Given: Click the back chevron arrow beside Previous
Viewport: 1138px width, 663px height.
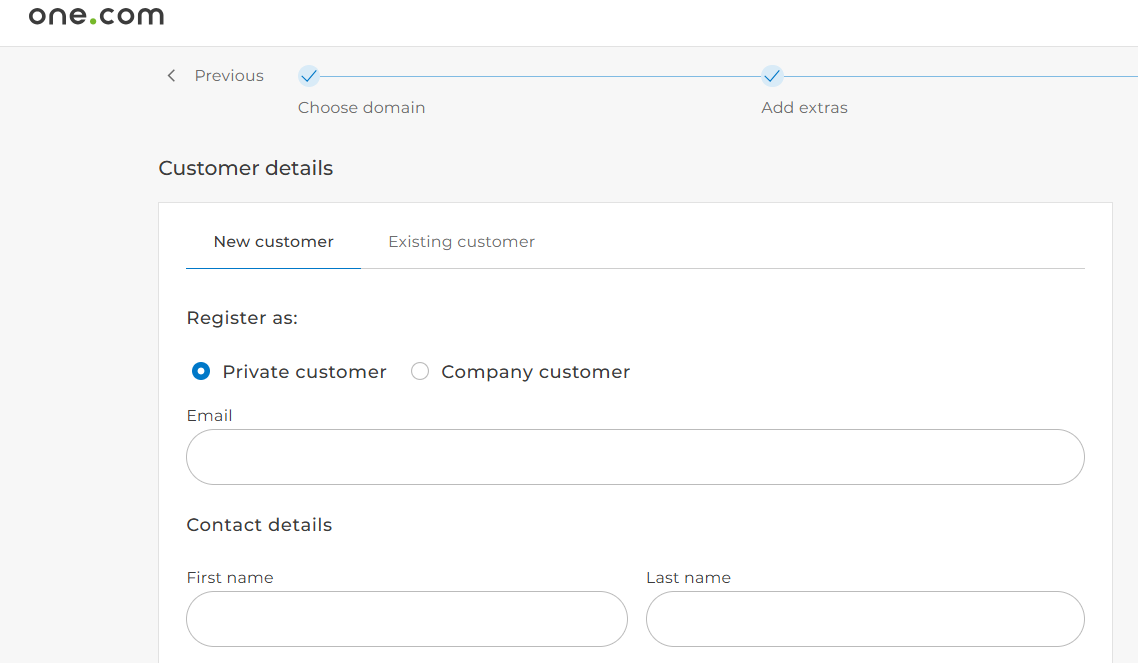Looking at the screenshot, I should pyautogui.click(x=171, y=75).
